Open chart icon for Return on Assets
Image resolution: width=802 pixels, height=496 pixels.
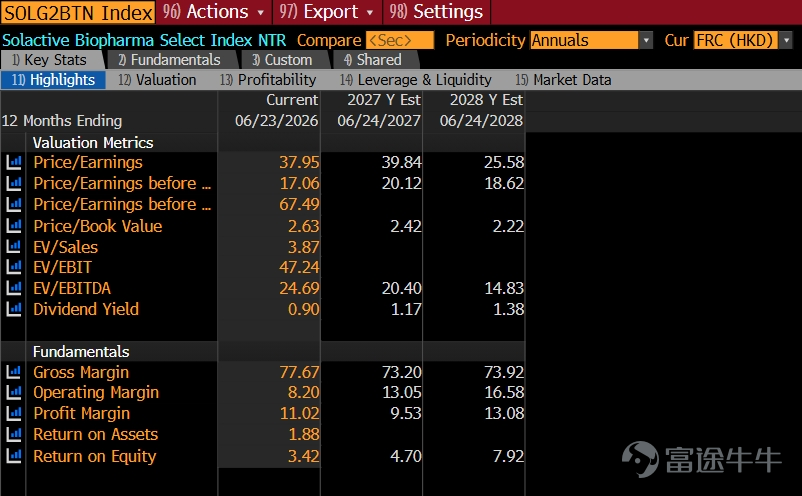14,435
